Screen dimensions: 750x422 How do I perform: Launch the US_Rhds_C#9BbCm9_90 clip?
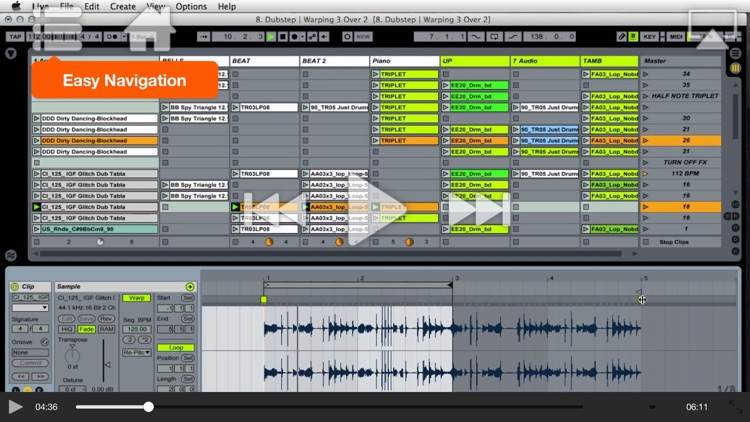click(x=36, y=229)
